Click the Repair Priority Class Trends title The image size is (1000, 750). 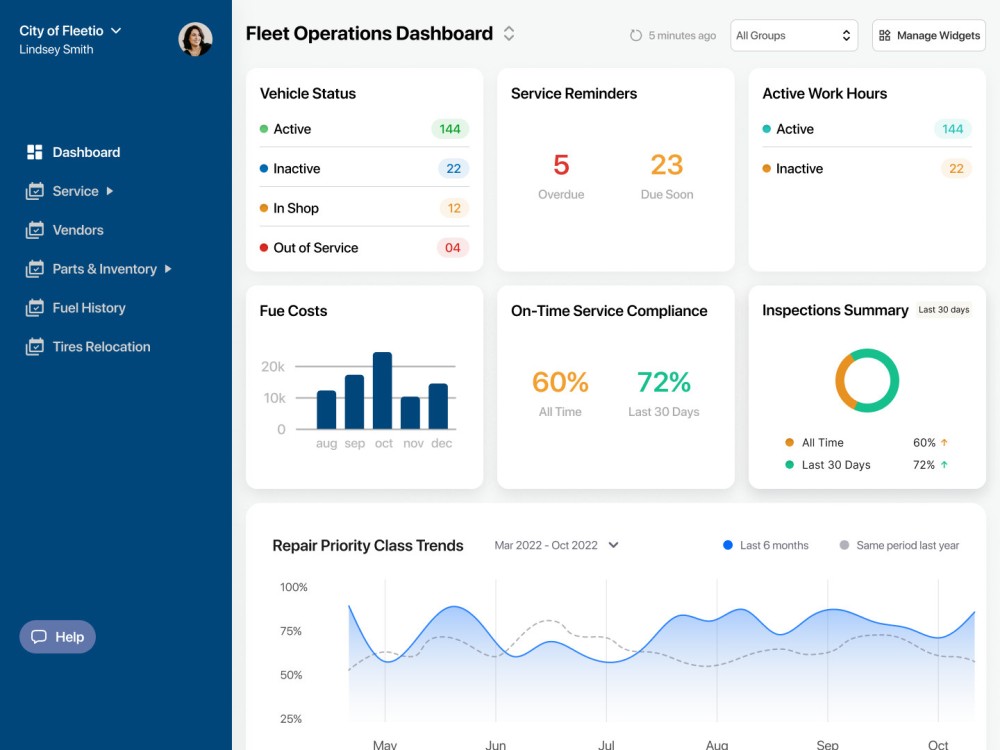[x=367, y=545]
